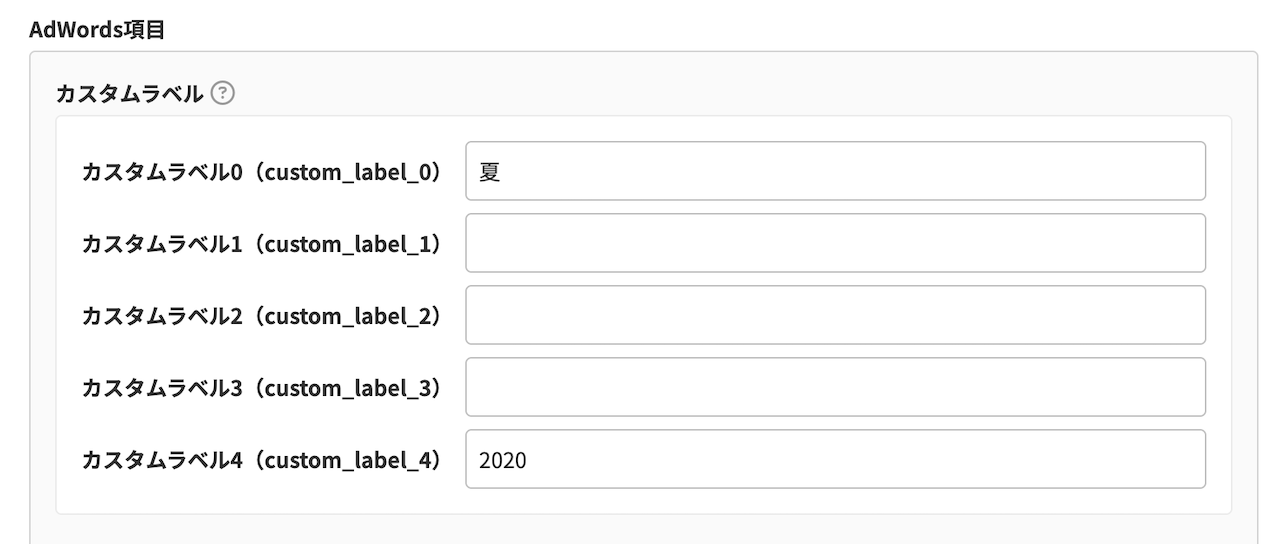
Task: Place cursor on the 2020 value text
Action: [503, 460]
